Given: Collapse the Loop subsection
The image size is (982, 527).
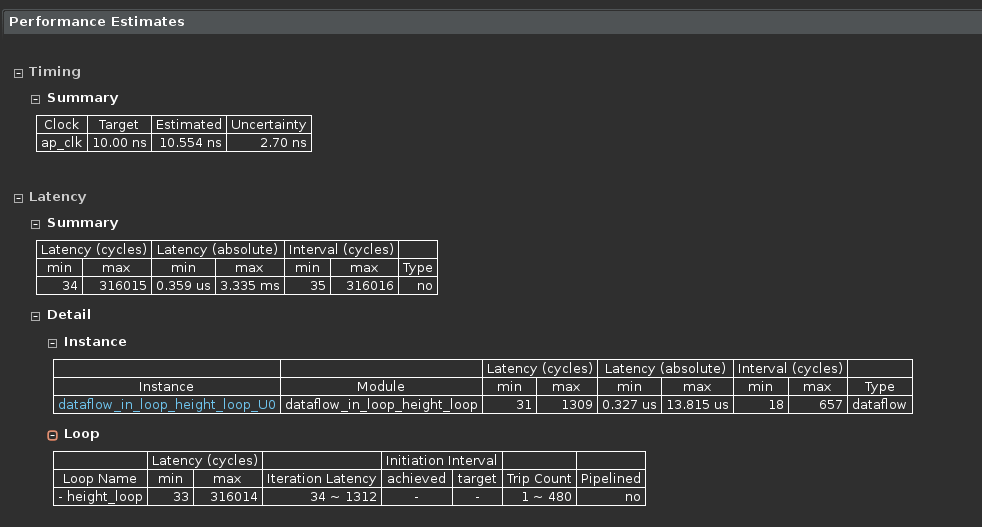Looking at the screenshot, I should click(x=52, y=435).
